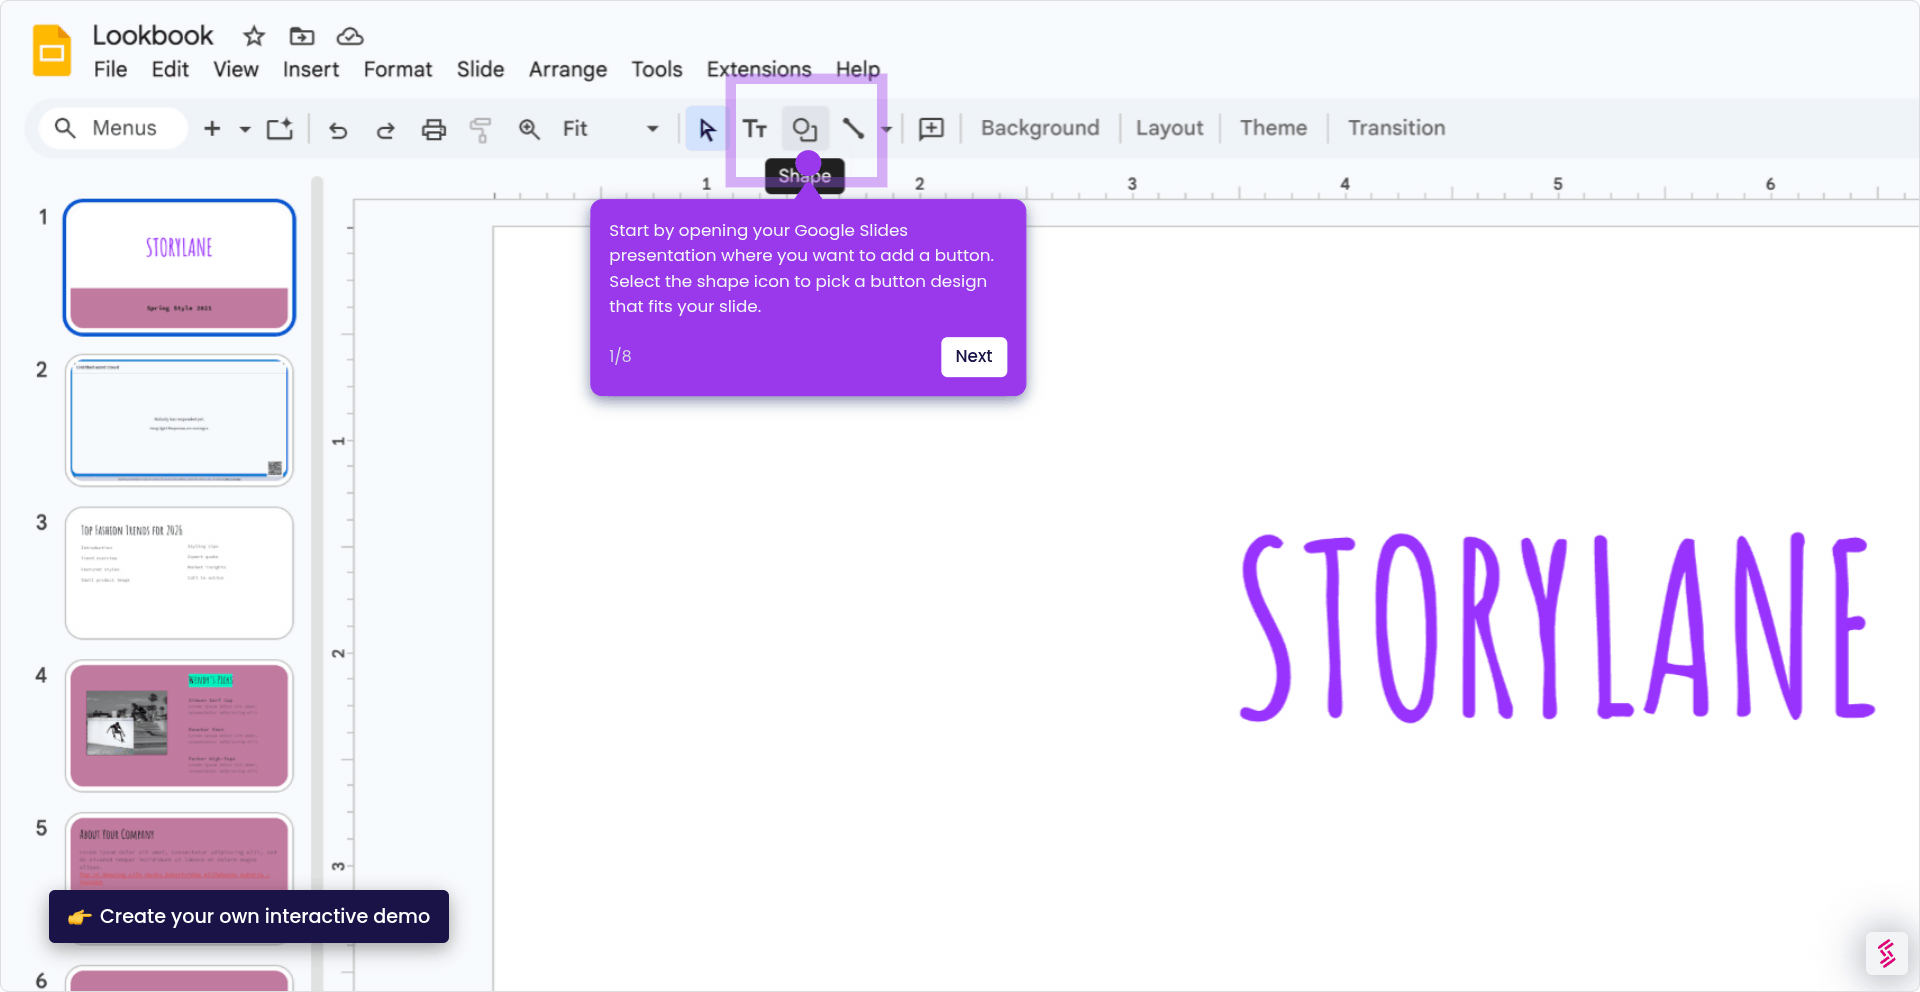Click Create your own interactive demo
The width and height of the screenshot is (1920, 992).
tap(249, 916)
